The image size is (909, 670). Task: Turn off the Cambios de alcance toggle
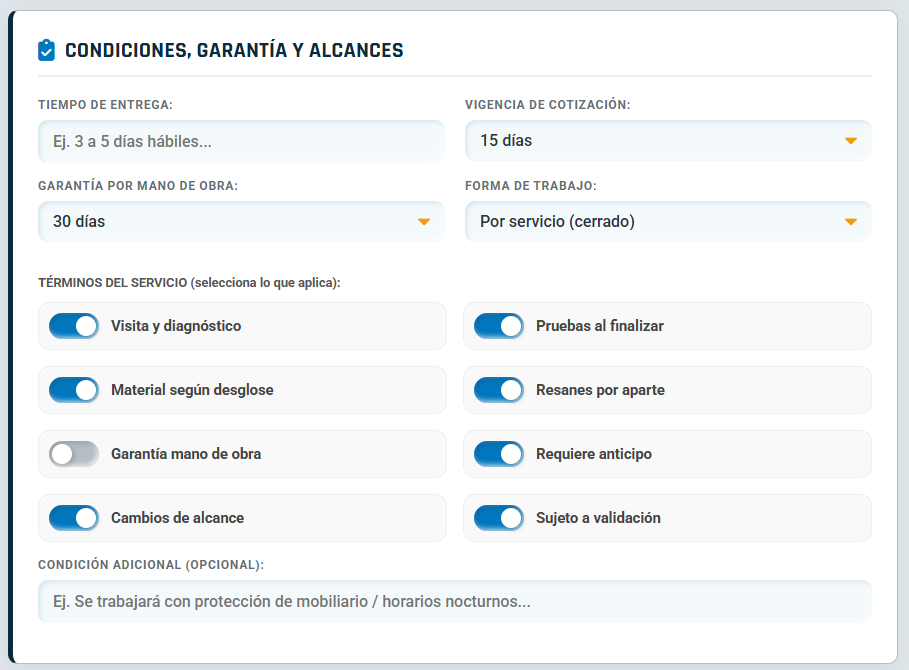72,518
